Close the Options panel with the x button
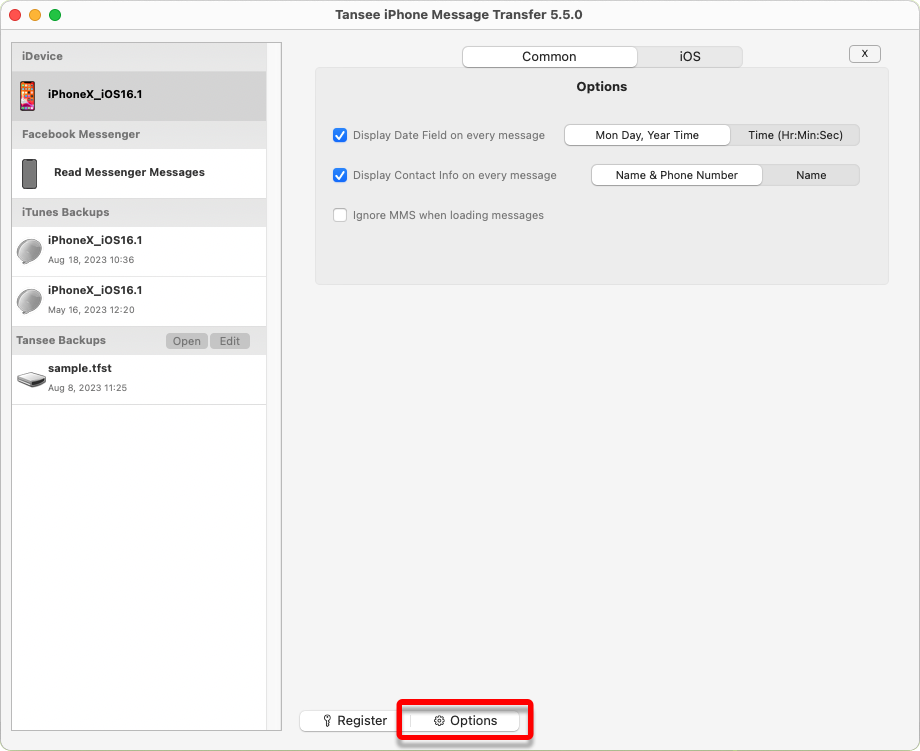This screenshot has height=751, width=920. click(865, 53)
